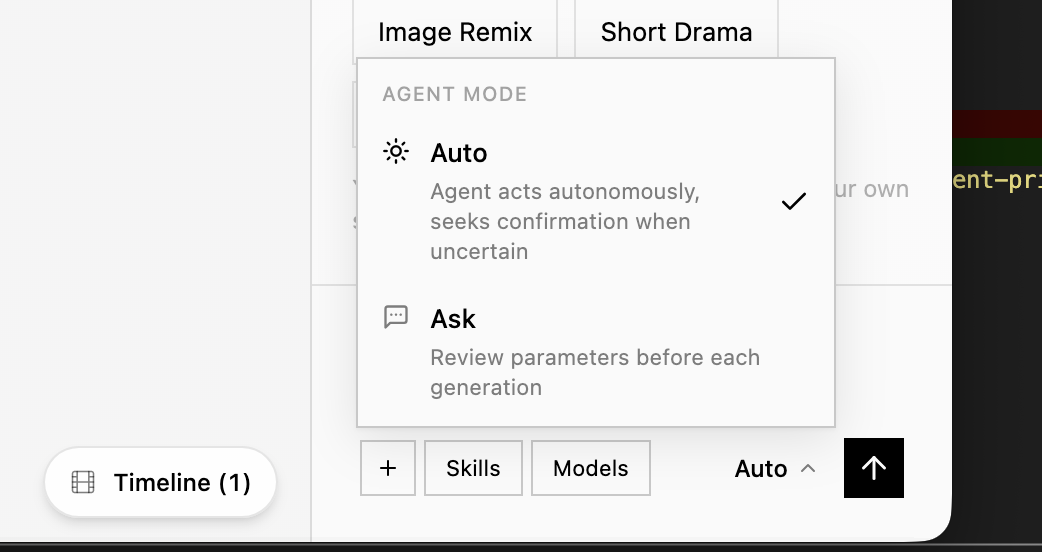Send message with the up arrow button
The width and height of the screenshot is (1042, 552).
pos(874,468)
